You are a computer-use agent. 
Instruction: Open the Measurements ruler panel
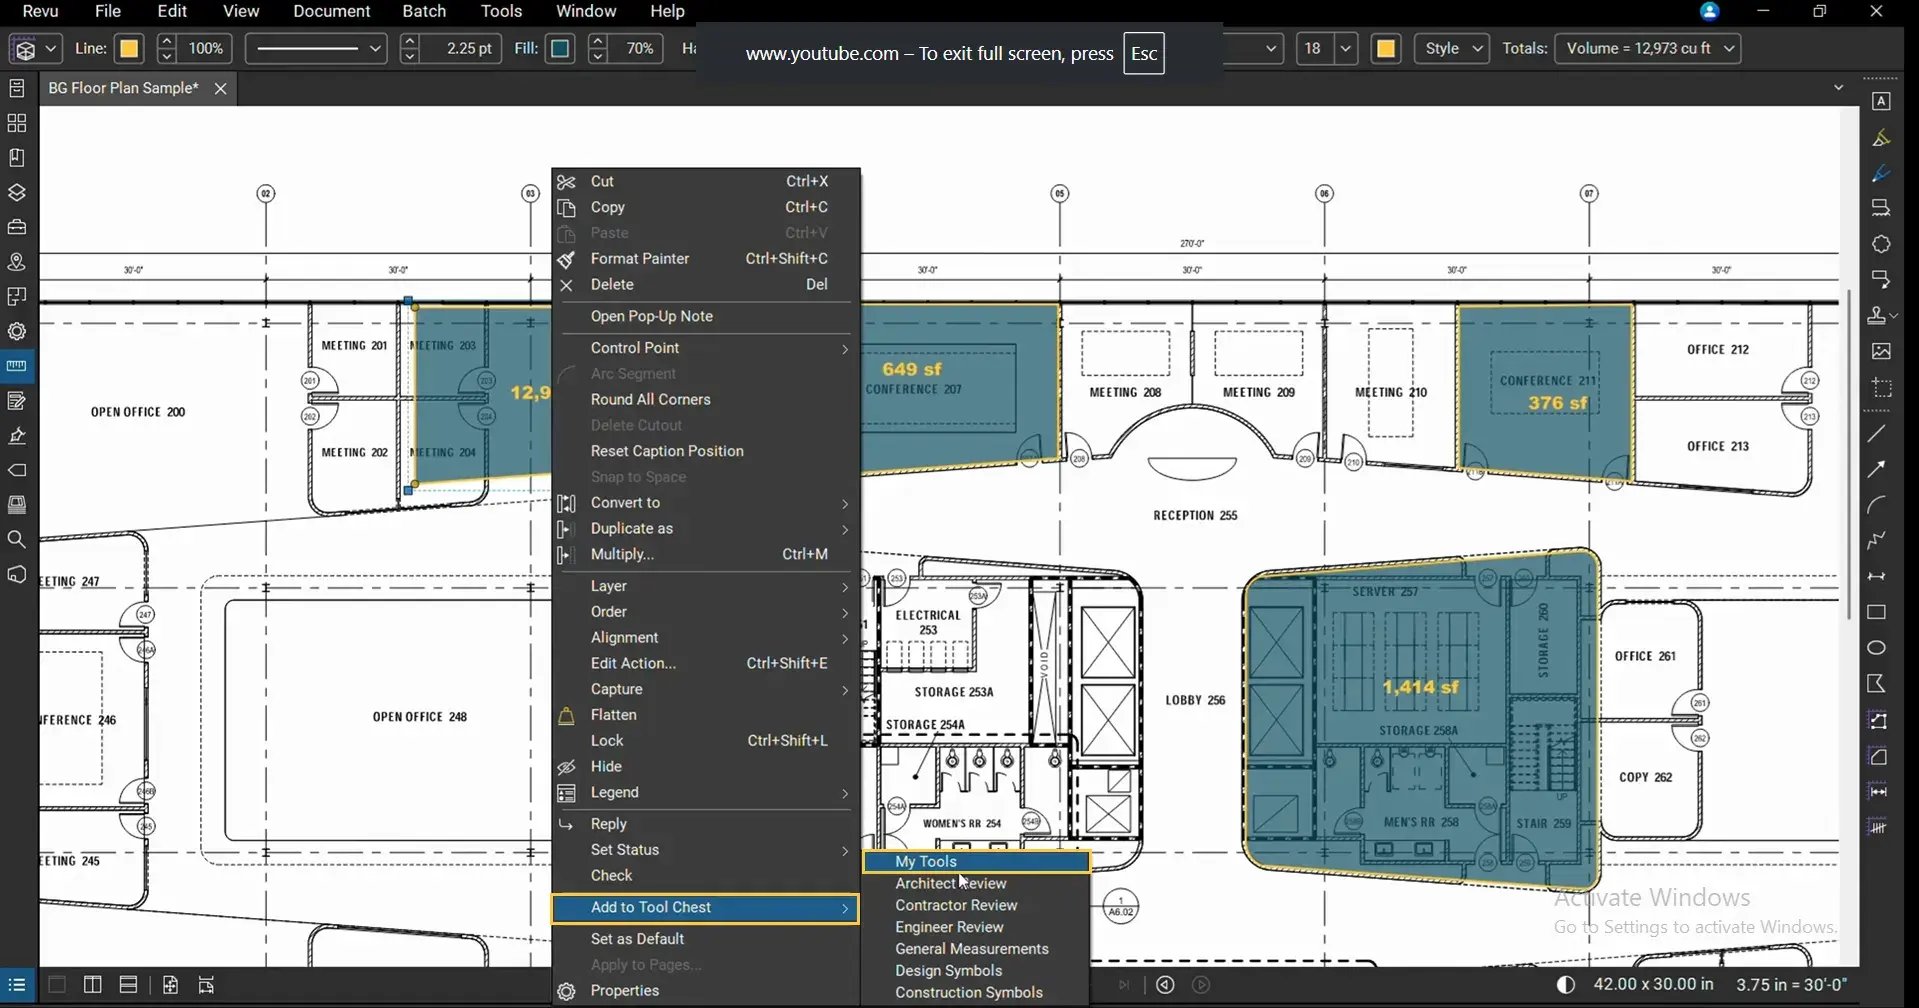[x=17, y=366]
